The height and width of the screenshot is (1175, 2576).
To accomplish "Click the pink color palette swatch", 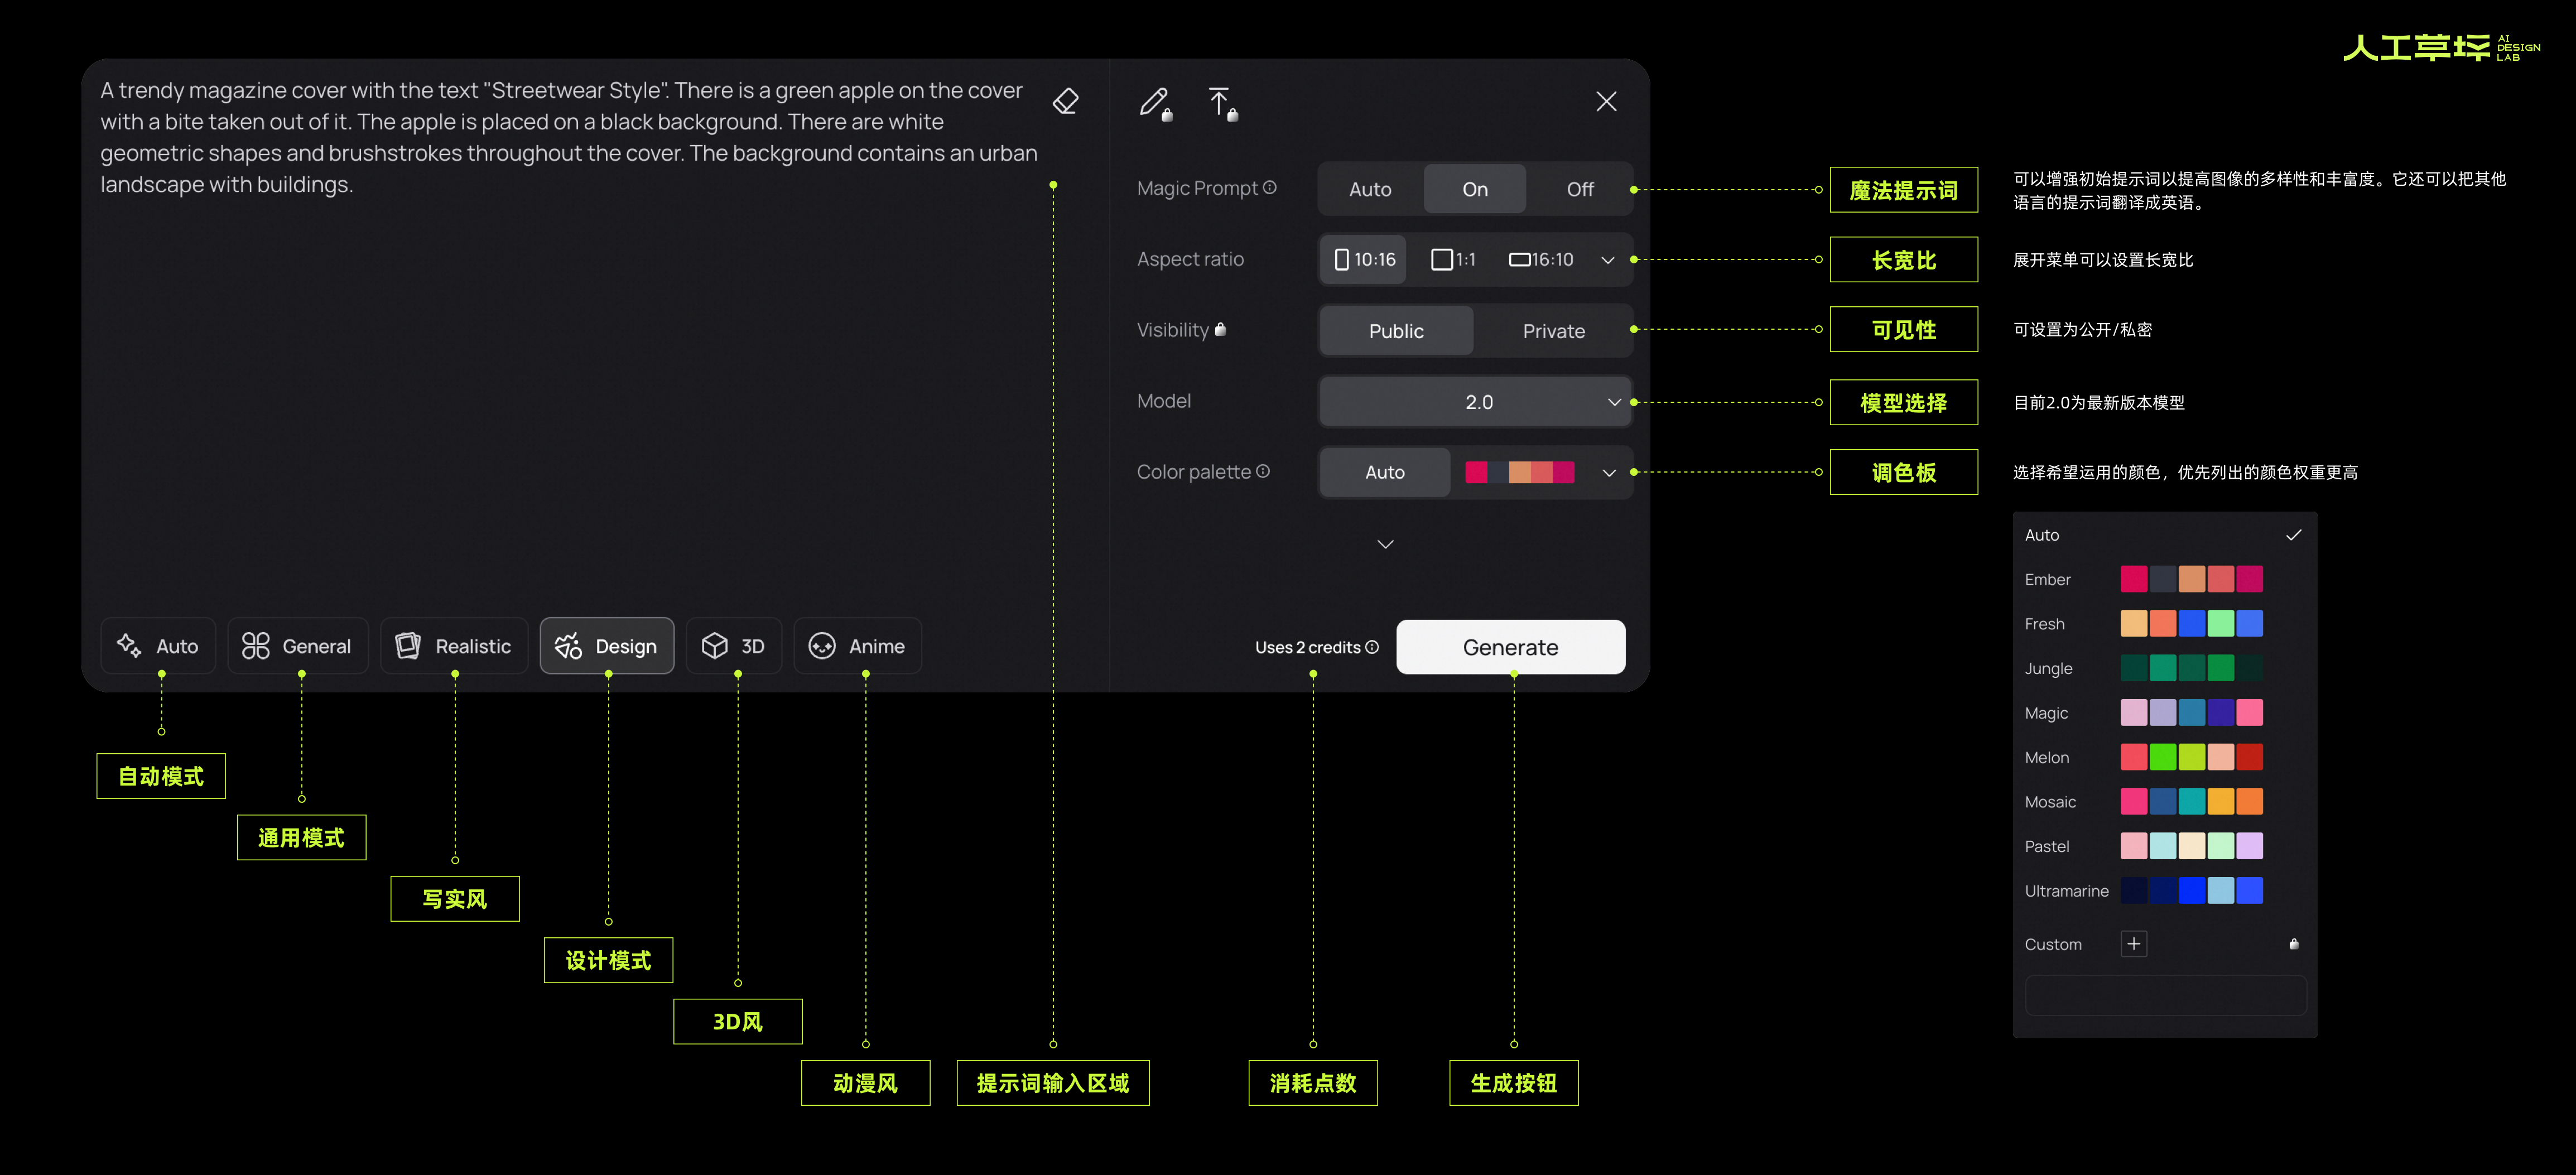I will pyautogui.click(x=1476, y=472).
